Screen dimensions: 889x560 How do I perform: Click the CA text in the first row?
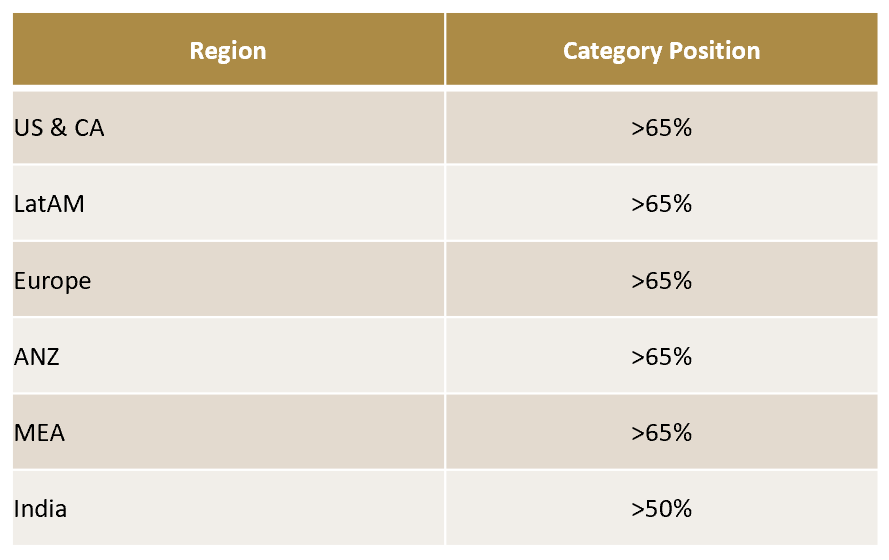89,128
